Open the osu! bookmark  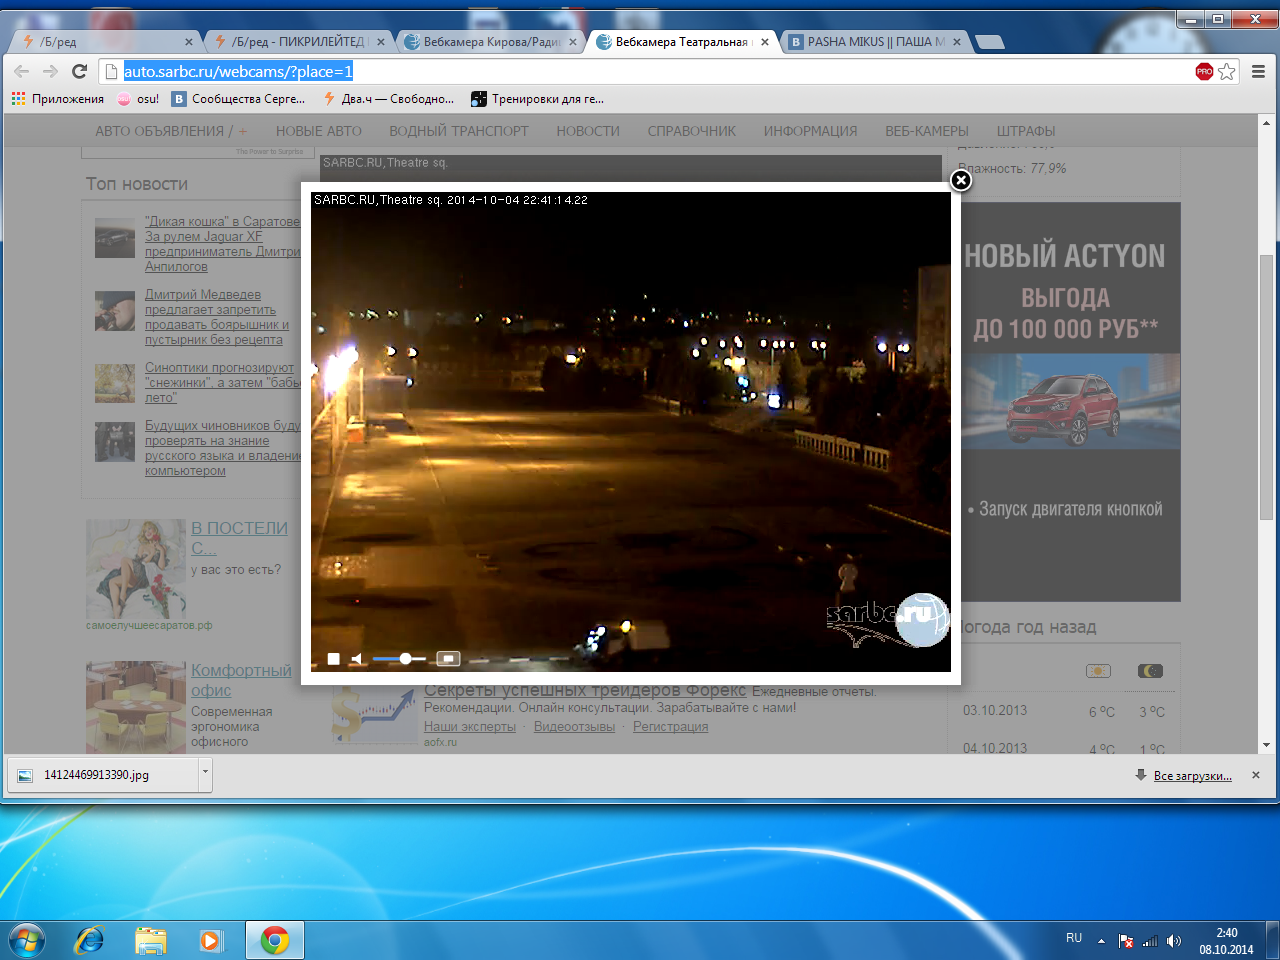138,99
